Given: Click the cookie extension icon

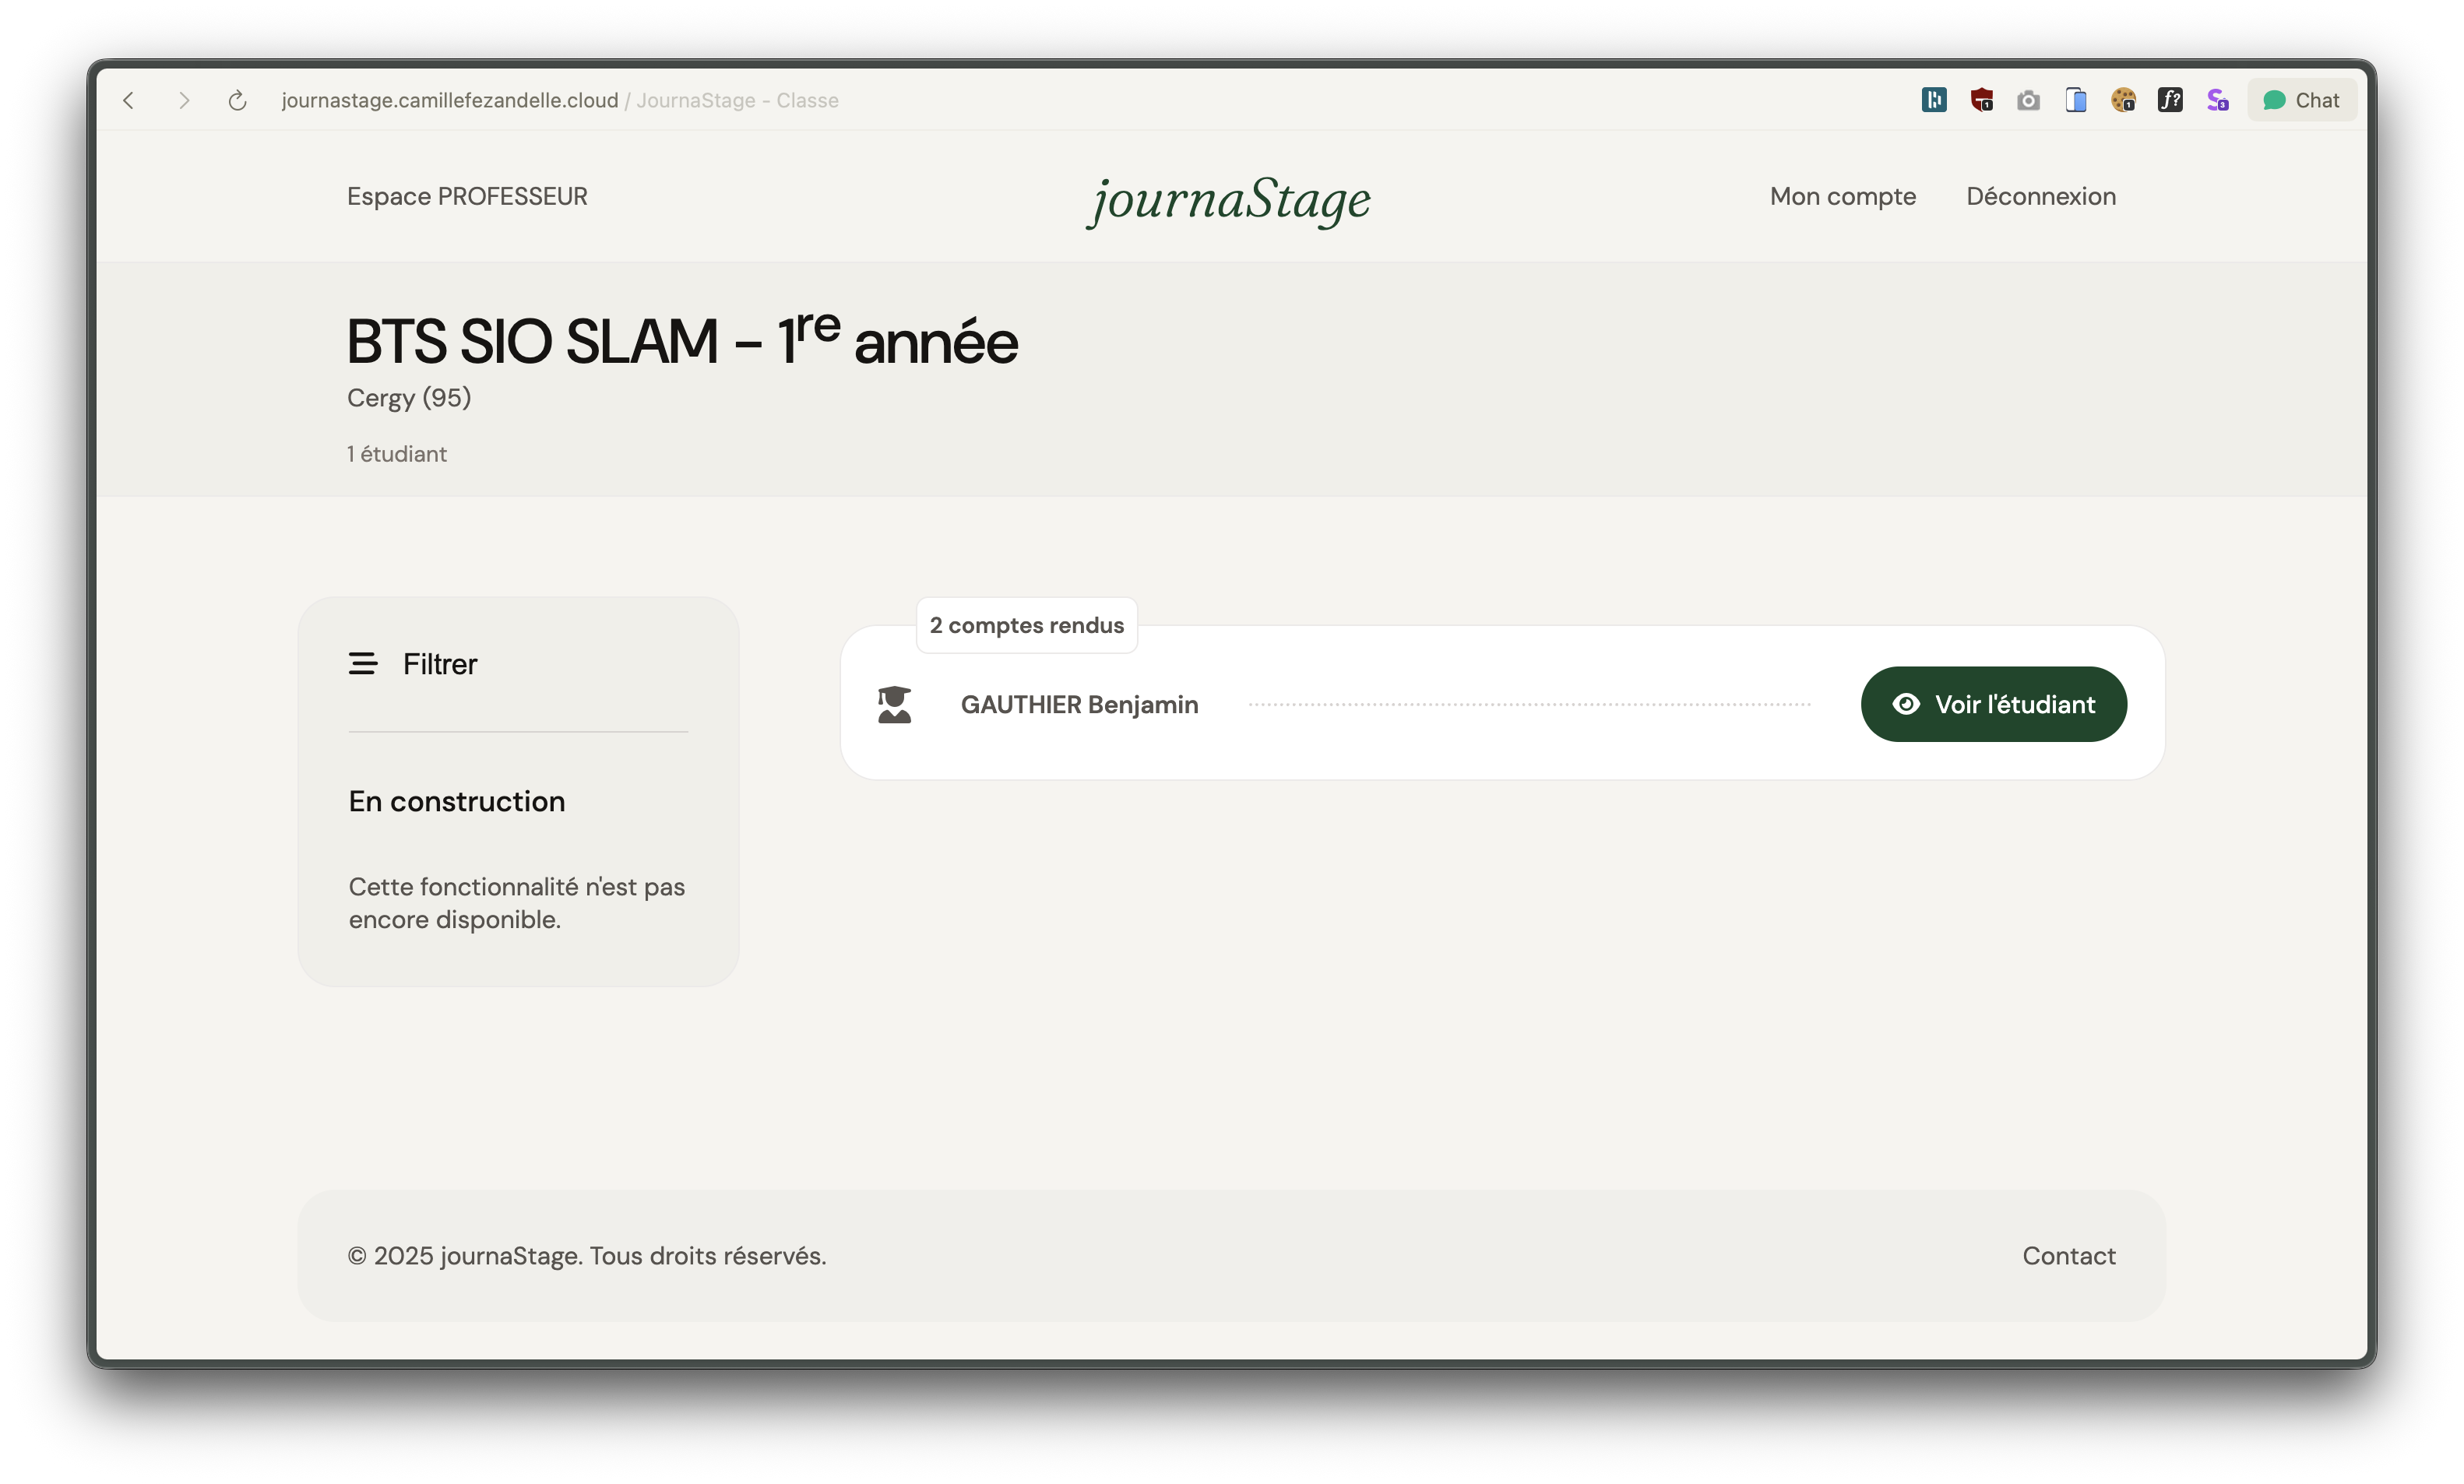Looking at the screenshot, I should 2123,100.
